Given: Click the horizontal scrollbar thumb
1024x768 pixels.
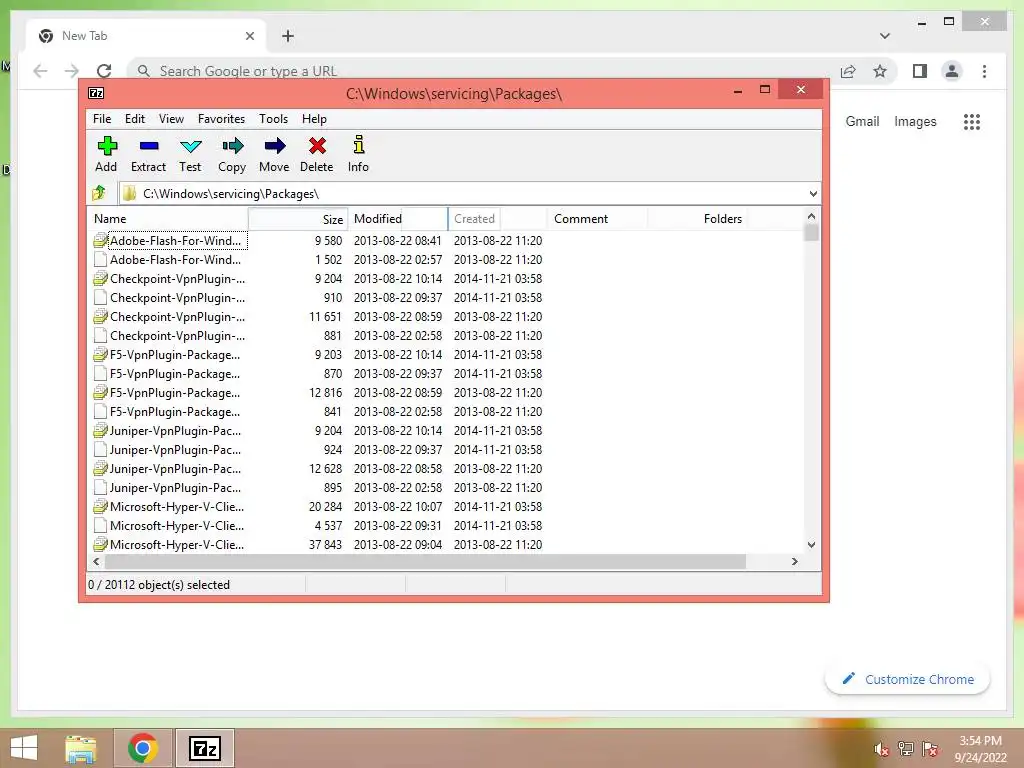Looking at the screenshot, I should pyautogui.click(x=425, y=561).
